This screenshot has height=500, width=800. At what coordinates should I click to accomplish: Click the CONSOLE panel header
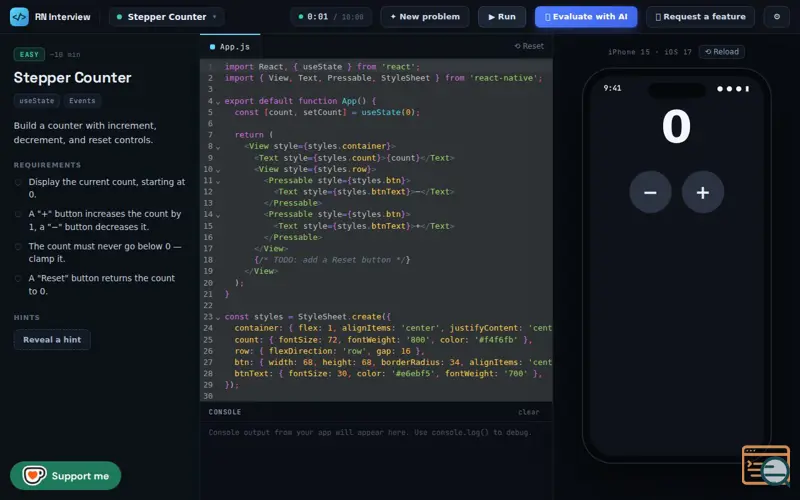click(224, 412)
